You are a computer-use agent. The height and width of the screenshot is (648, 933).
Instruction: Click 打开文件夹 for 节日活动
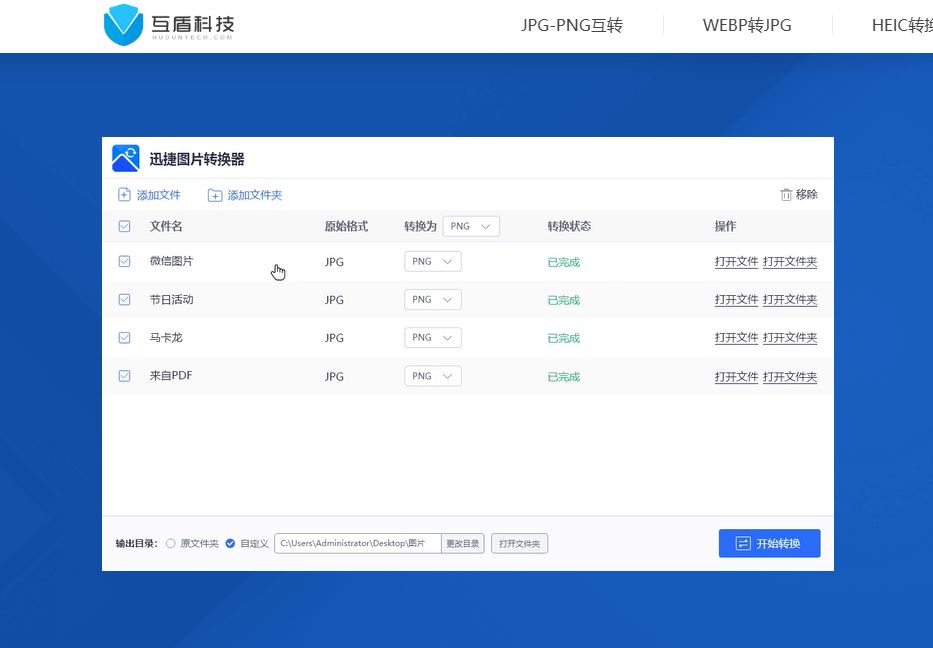click(790, 300)
